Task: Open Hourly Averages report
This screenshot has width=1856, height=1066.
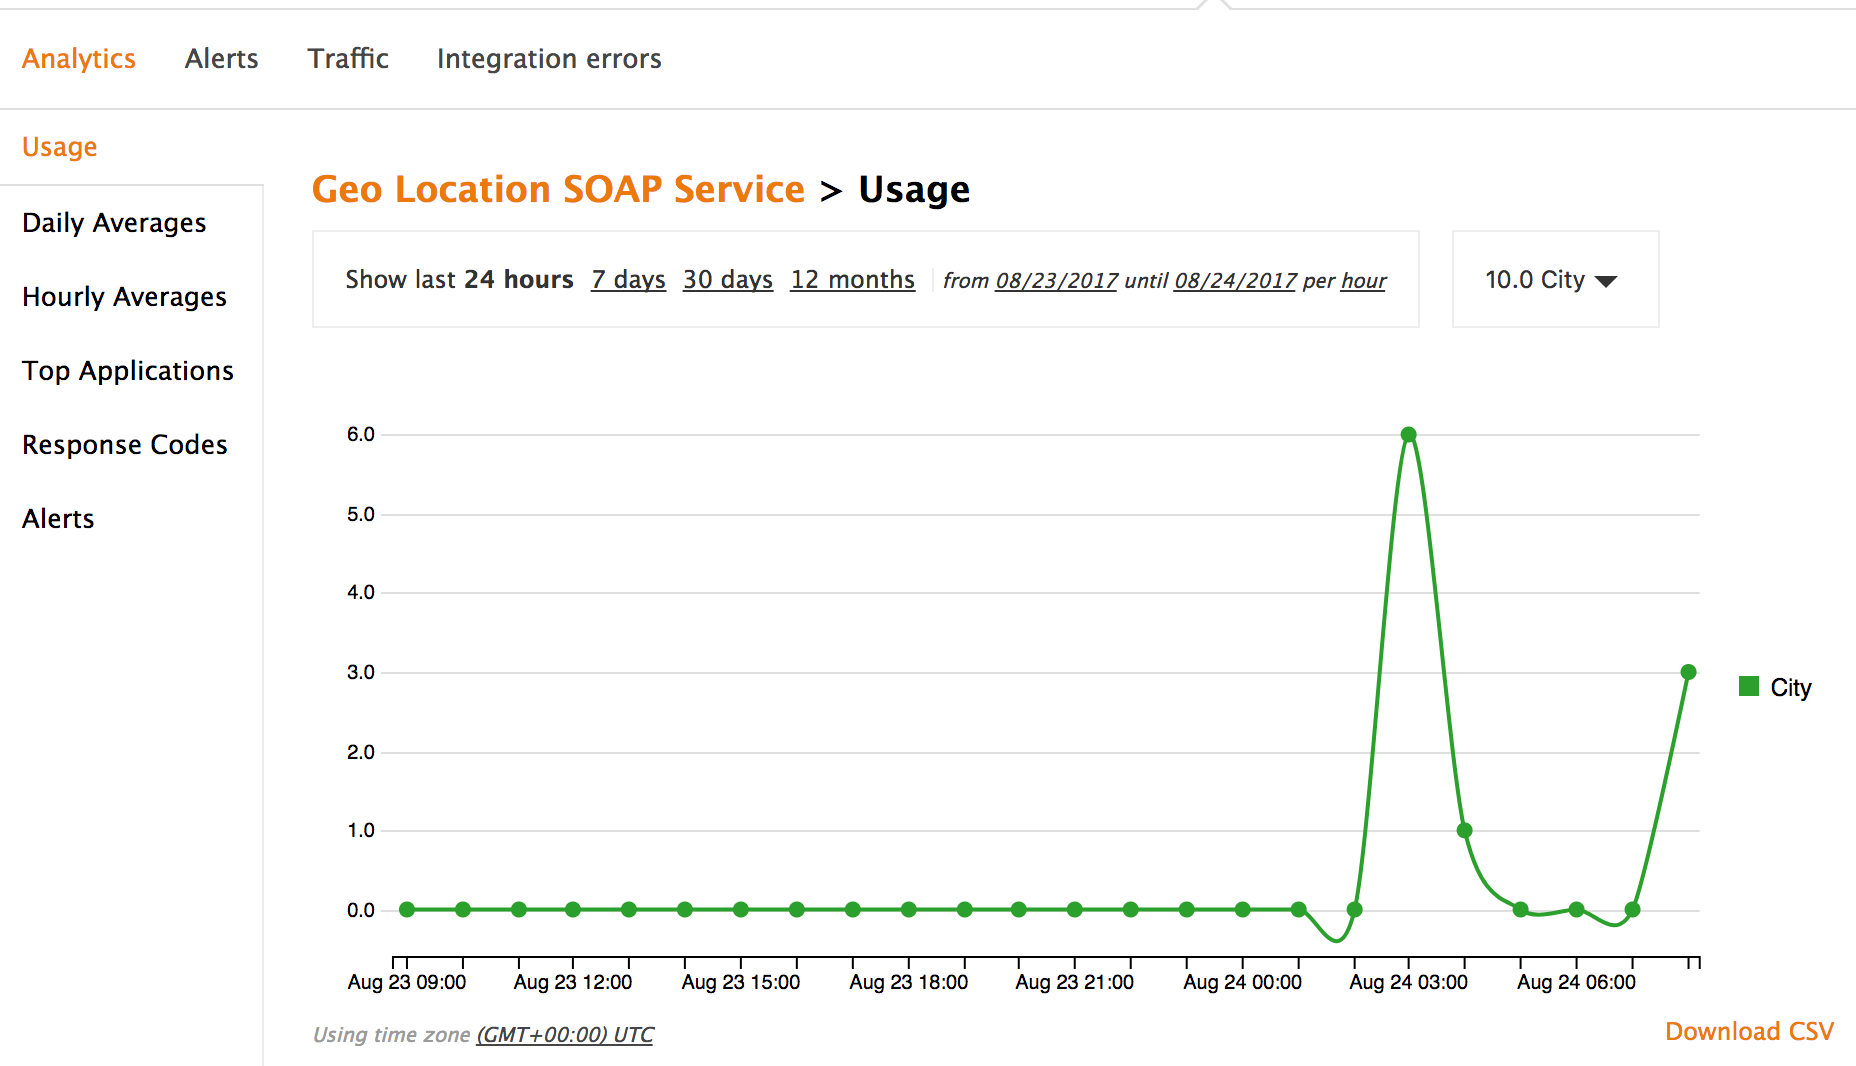Action: click(x=124, y=297)
